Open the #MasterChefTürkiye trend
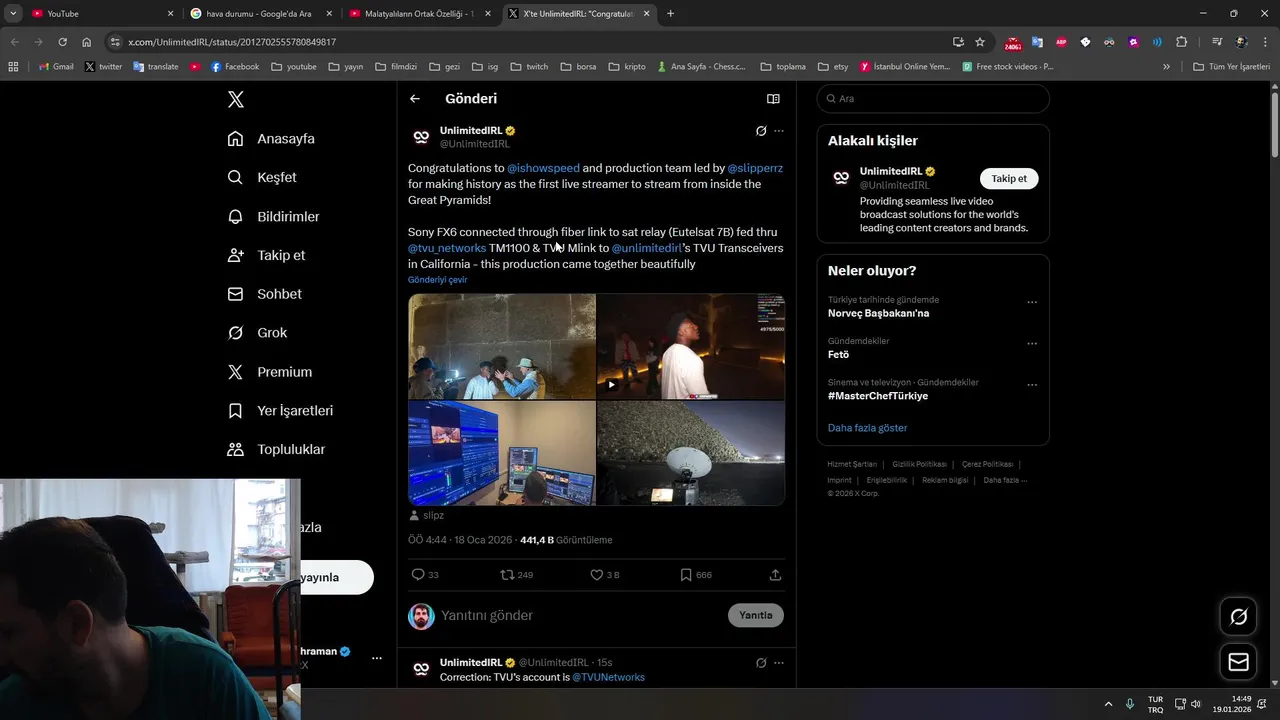The image size is (1280, 720). pos(877,396)
